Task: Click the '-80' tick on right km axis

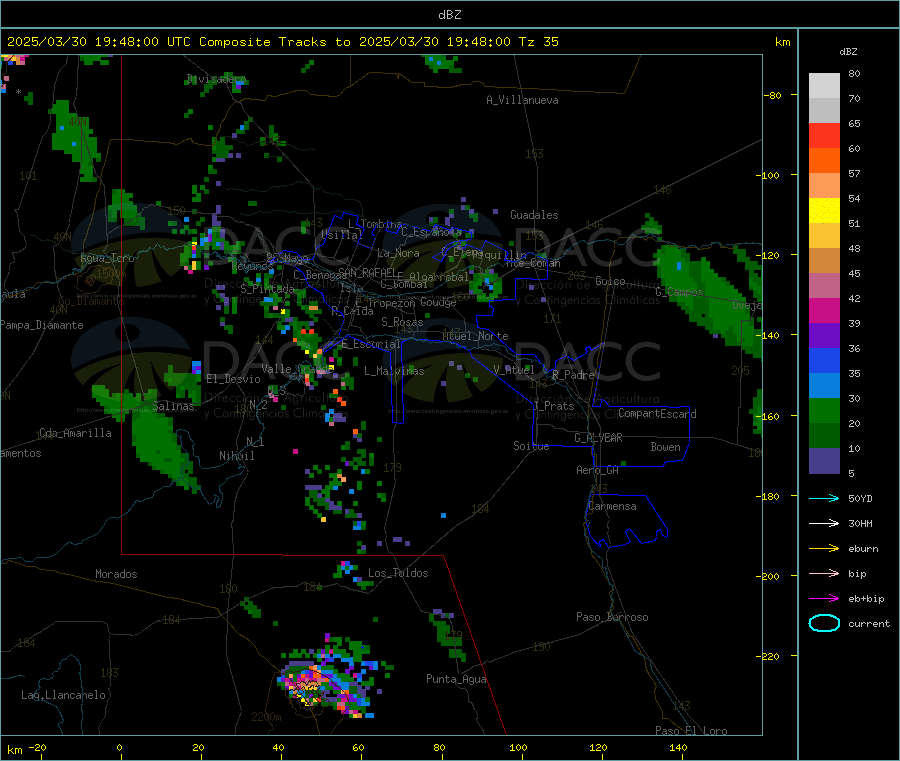Action: click(x=773, y=95)
